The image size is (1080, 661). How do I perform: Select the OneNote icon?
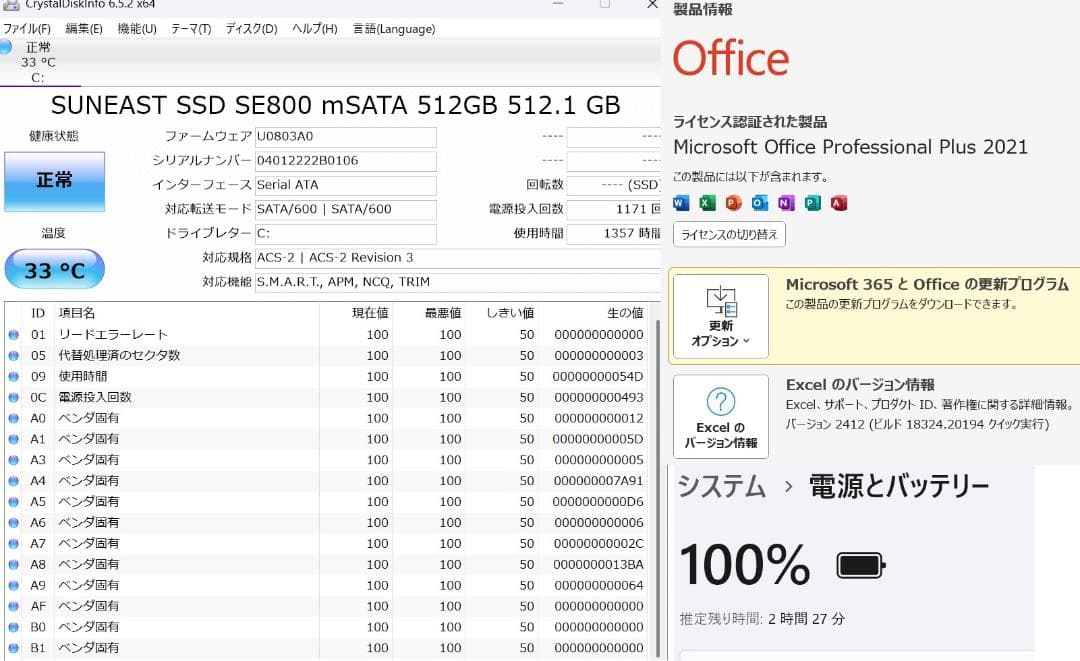[x=786, y=202]
